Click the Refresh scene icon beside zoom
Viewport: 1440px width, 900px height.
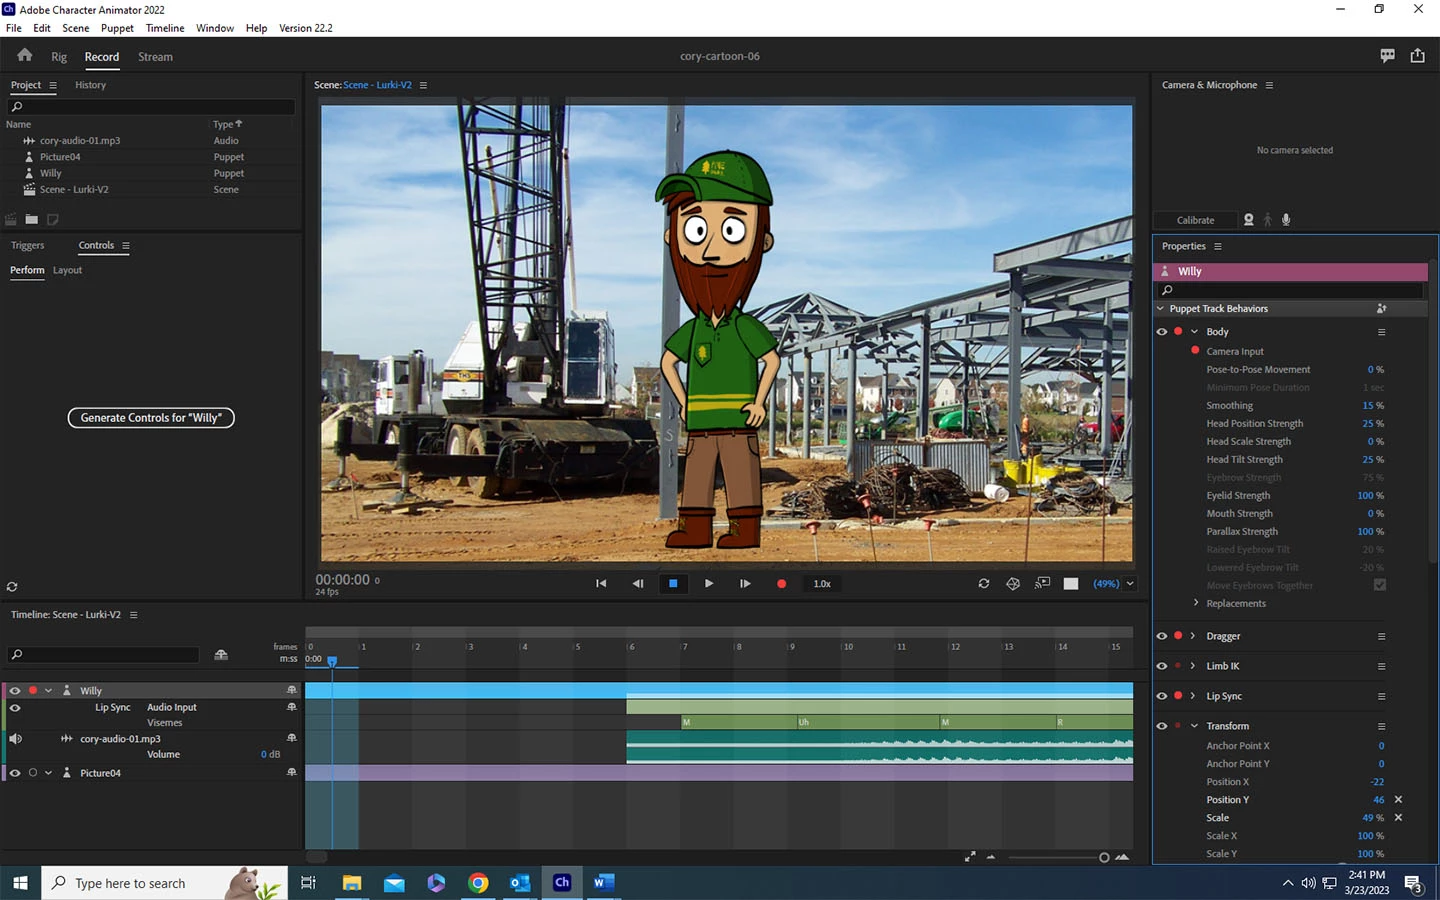(984, 584)
